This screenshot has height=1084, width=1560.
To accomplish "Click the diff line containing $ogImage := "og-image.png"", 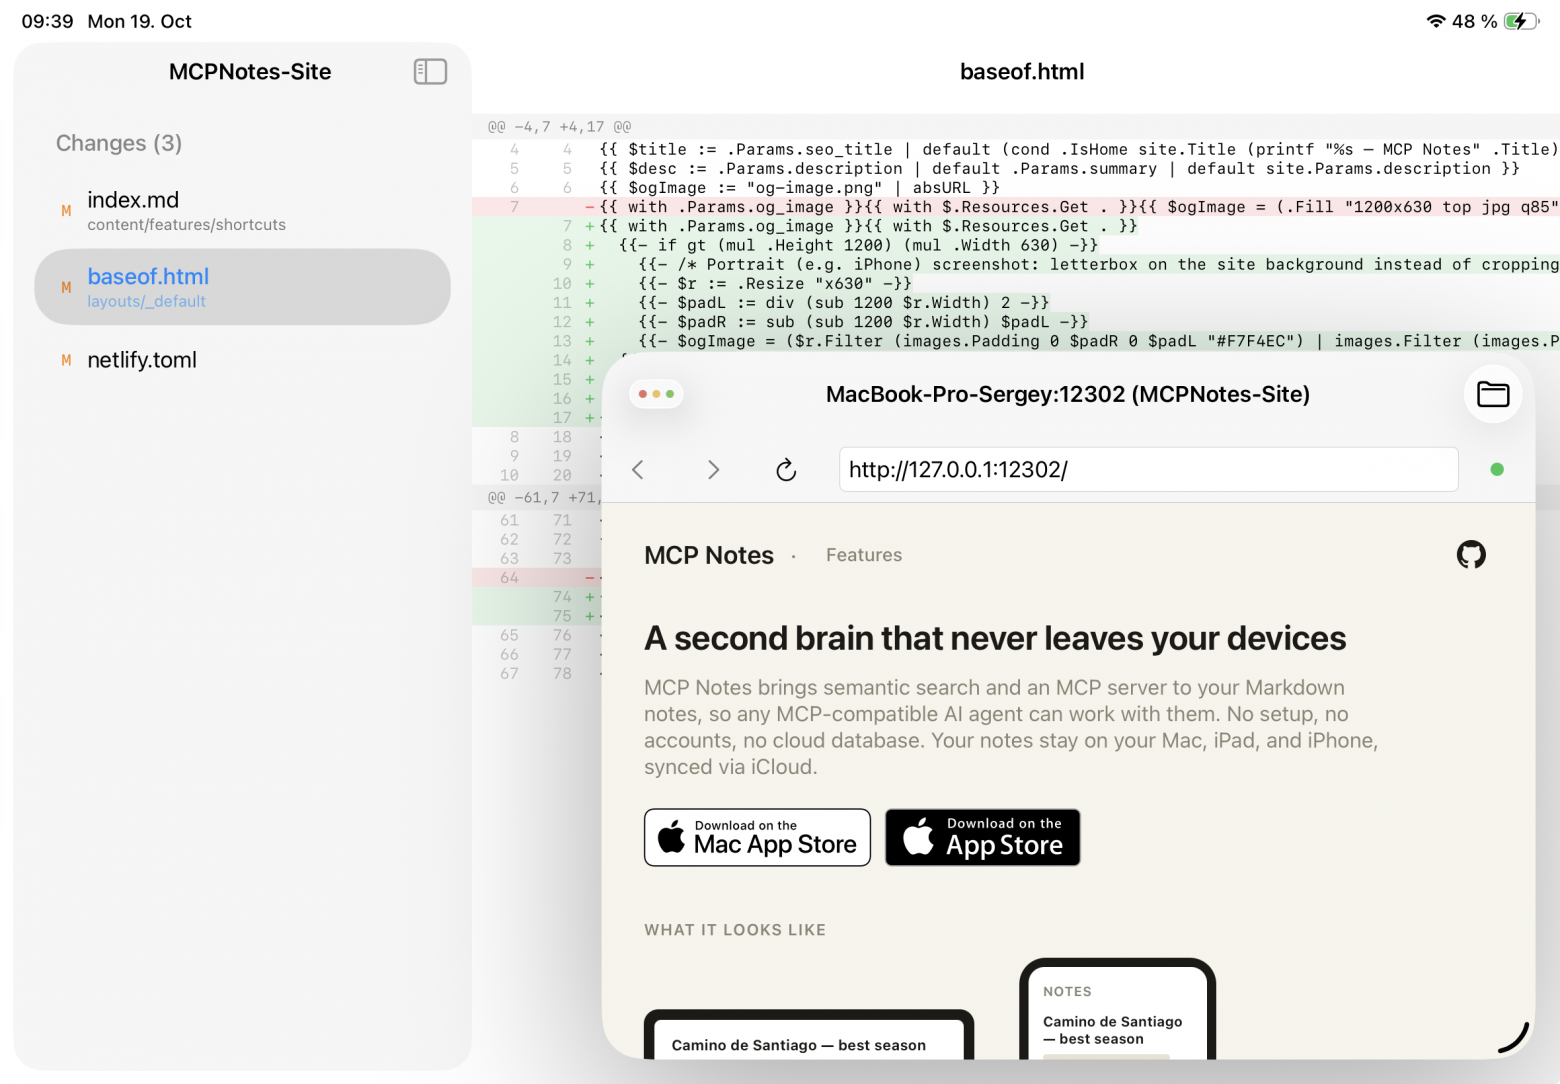I will [x=1016, y=188].
